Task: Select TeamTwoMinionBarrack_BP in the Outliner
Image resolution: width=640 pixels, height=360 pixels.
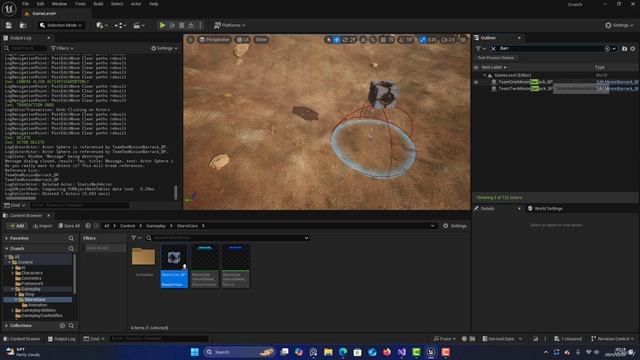Action: coord(525,89)
